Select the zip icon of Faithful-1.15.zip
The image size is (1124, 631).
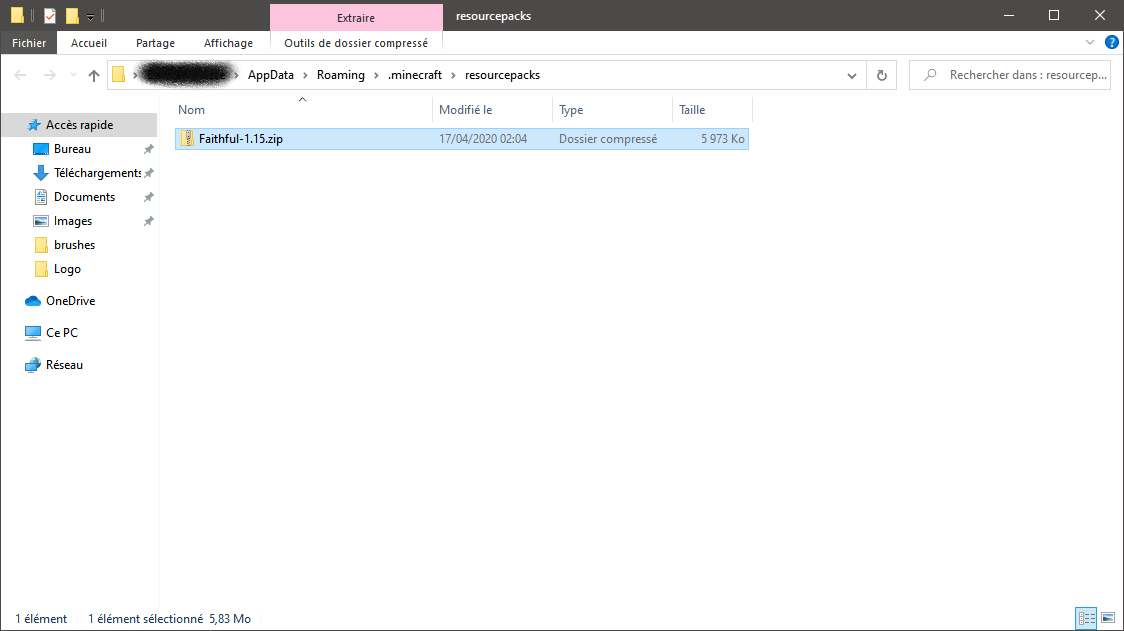tap(188, 138)
